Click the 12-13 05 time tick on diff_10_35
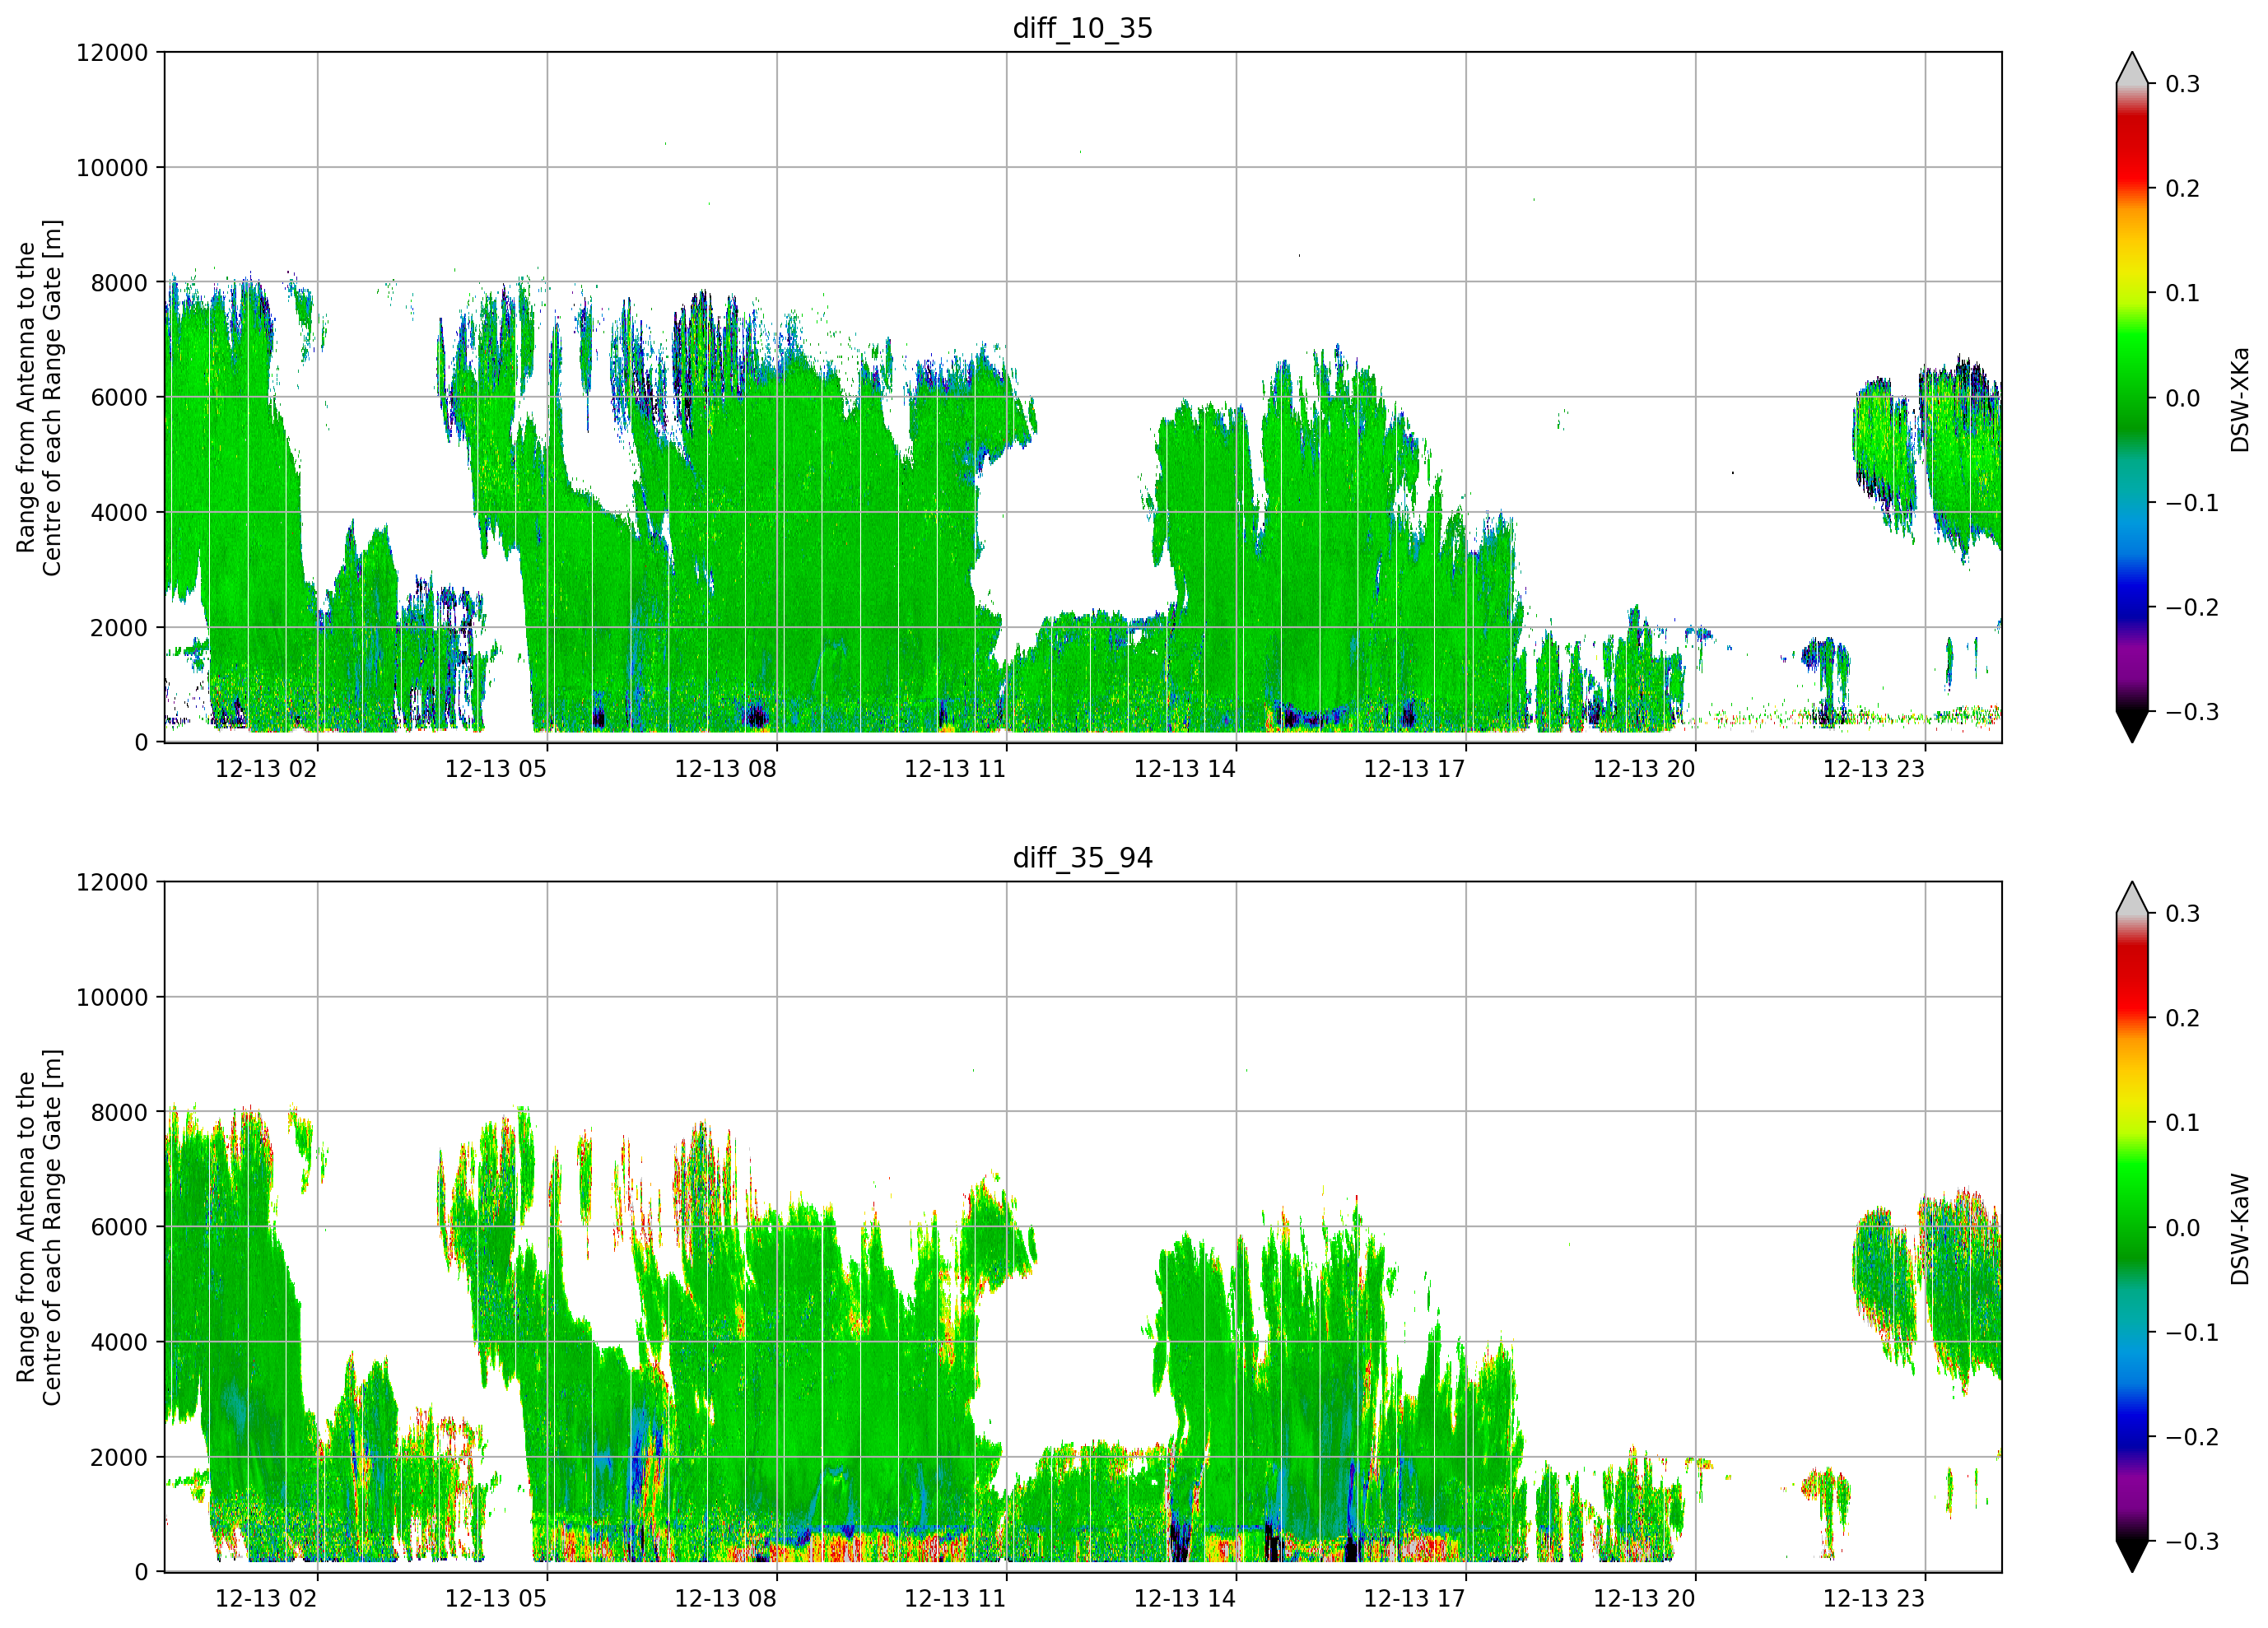Image resolution: width=2268 pixels, height=1628 pixels. pyautogui.click(x=496, y=769)
